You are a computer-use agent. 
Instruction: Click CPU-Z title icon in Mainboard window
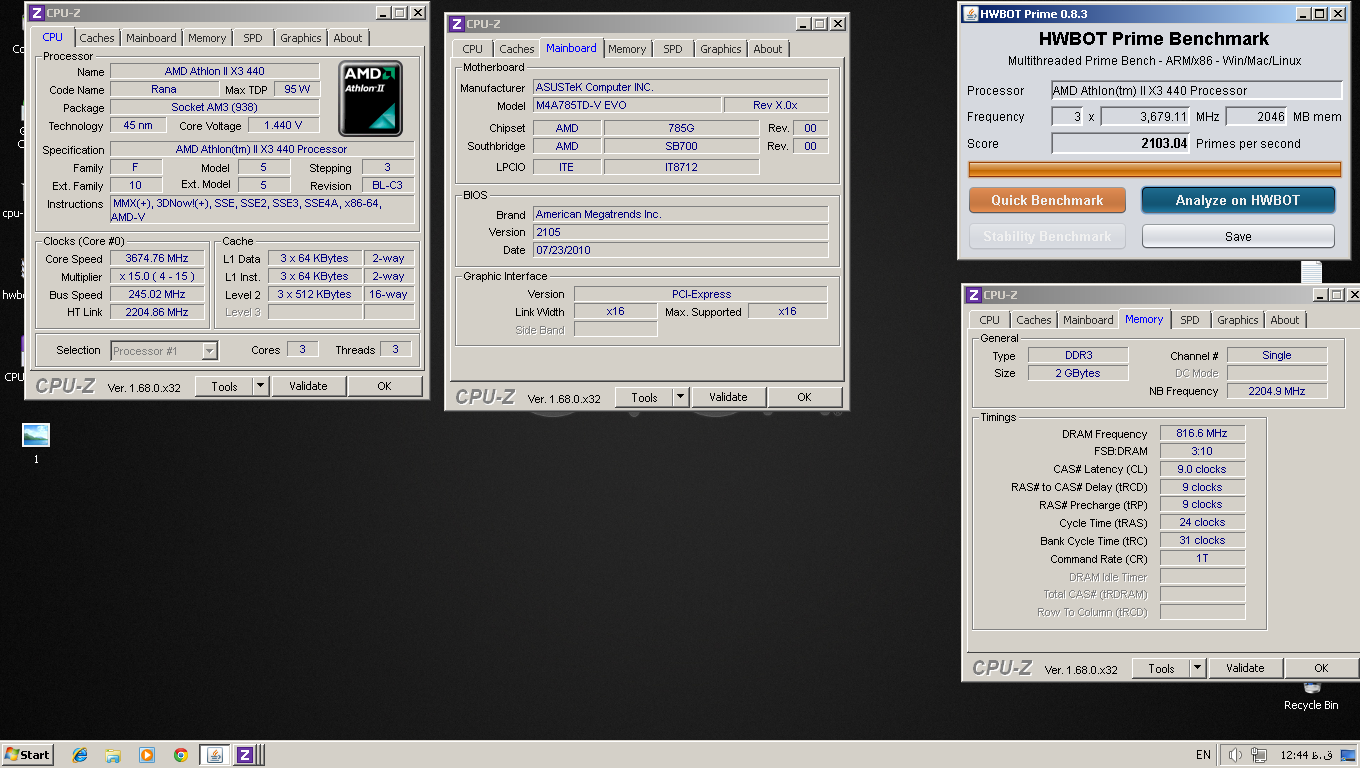point(456,24)
